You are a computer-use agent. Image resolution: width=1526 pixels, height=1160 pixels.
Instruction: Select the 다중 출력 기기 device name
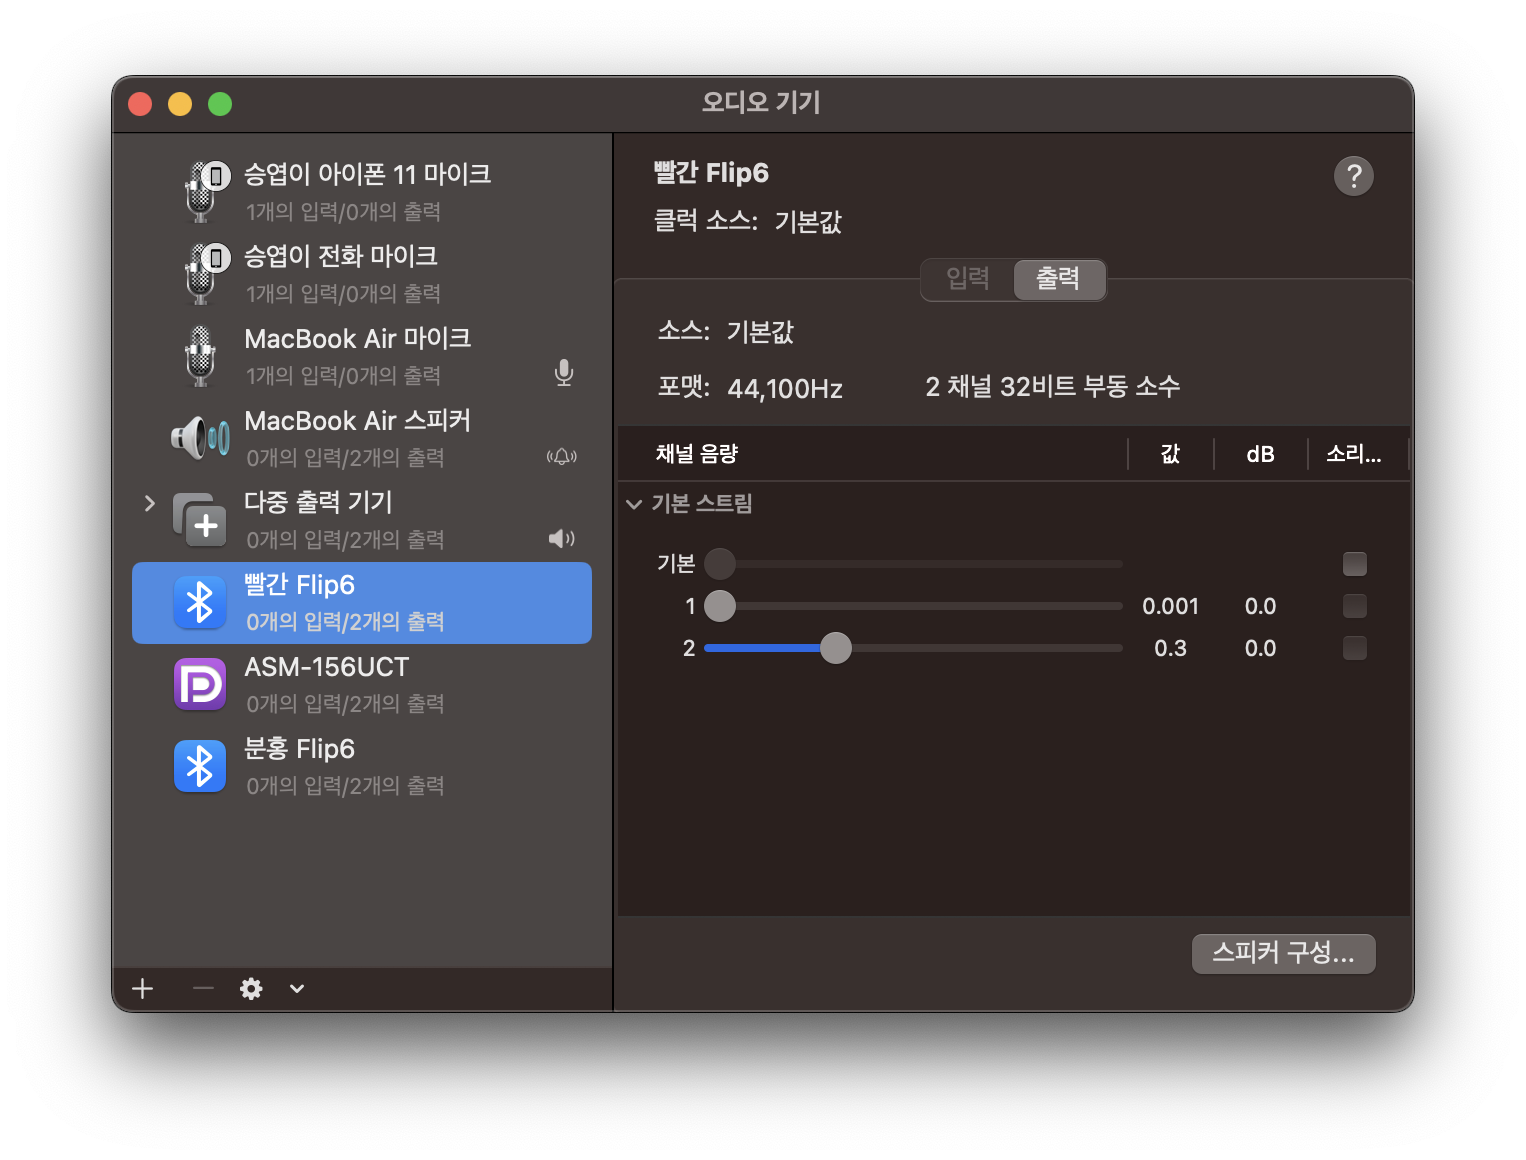318,502
